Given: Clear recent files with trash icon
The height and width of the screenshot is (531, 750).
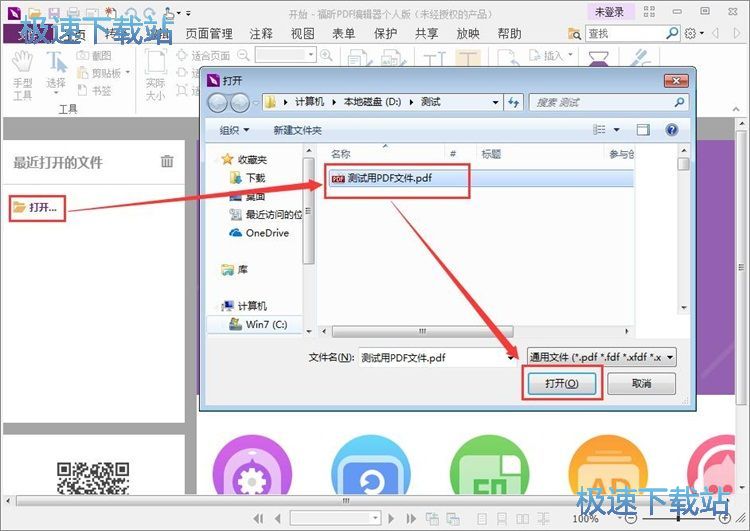Looking at the screenshot, I should tap(167, 161).
